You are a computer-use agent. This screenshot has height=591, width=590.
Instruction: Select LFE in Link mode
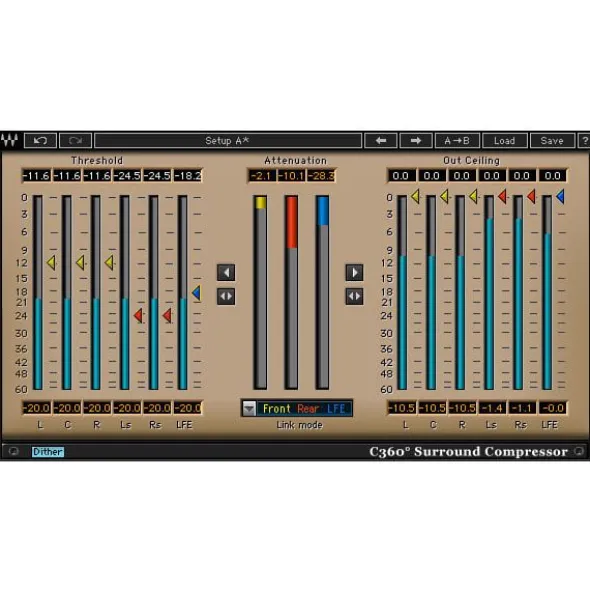(x=336, y=409)
